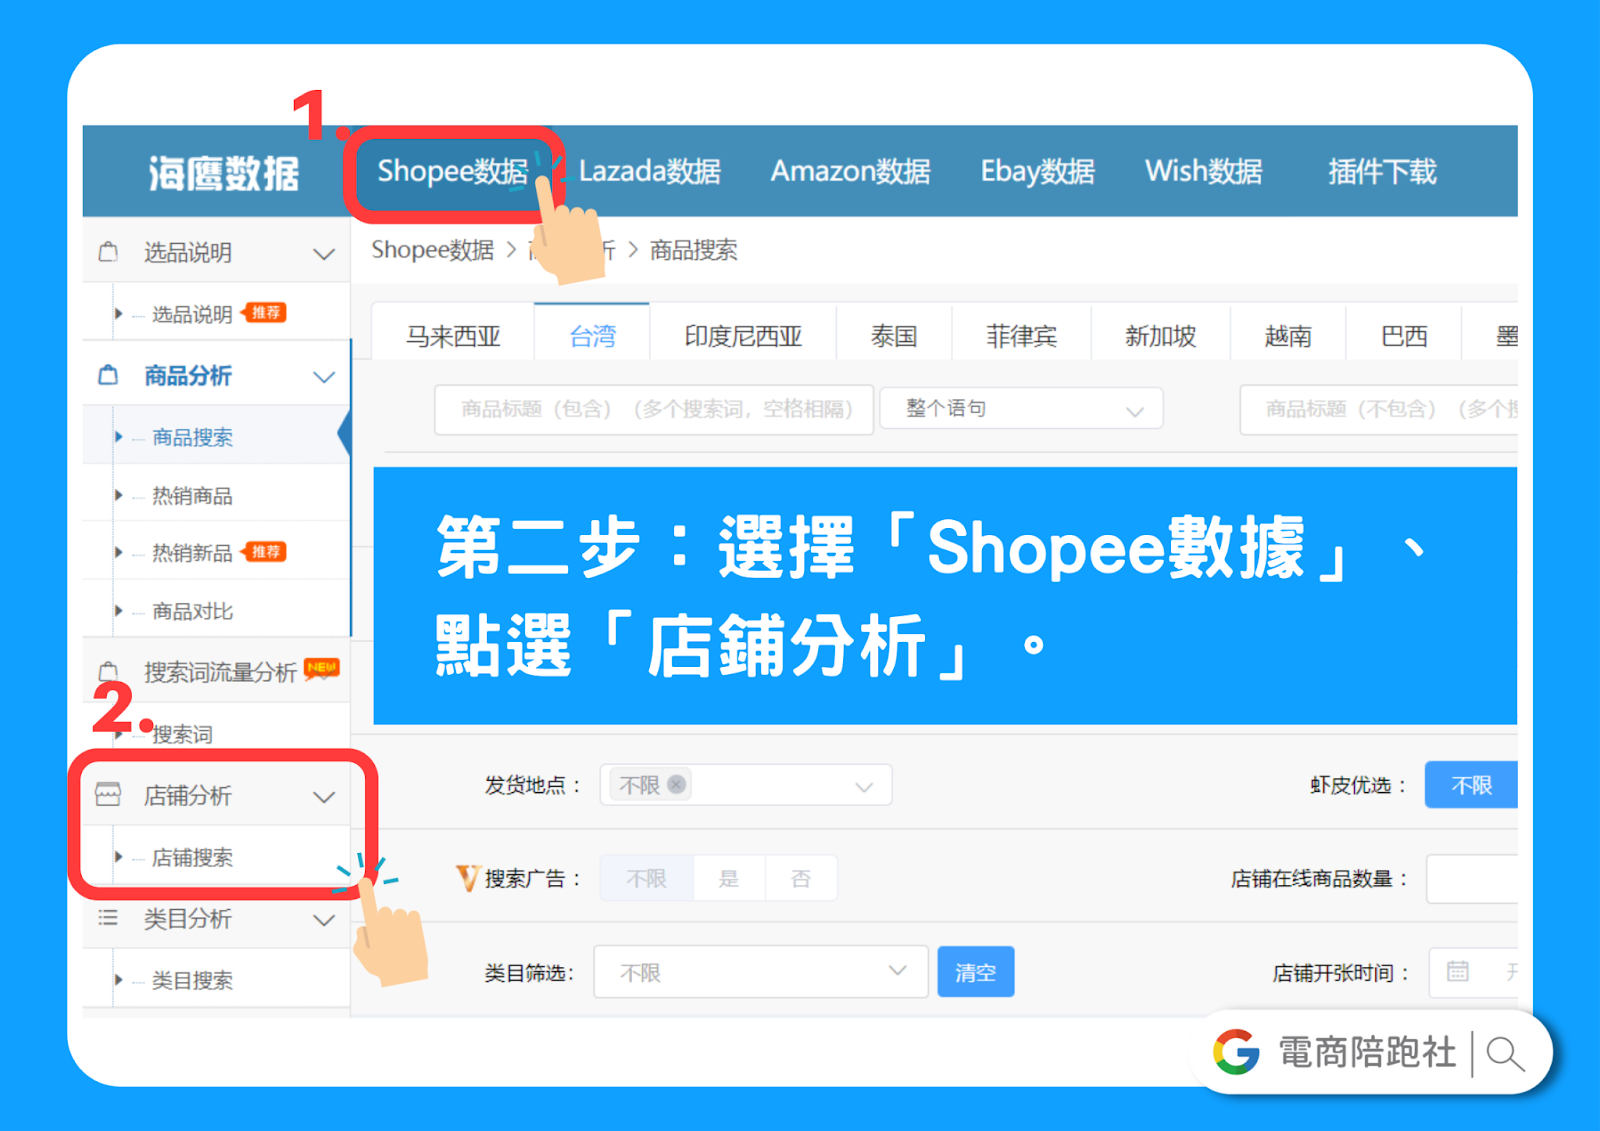Image resolution: width=1600 pixels, height=1131 pixels.
Task: Open the 发货地点 dropdown
Action: coord(746,785)
